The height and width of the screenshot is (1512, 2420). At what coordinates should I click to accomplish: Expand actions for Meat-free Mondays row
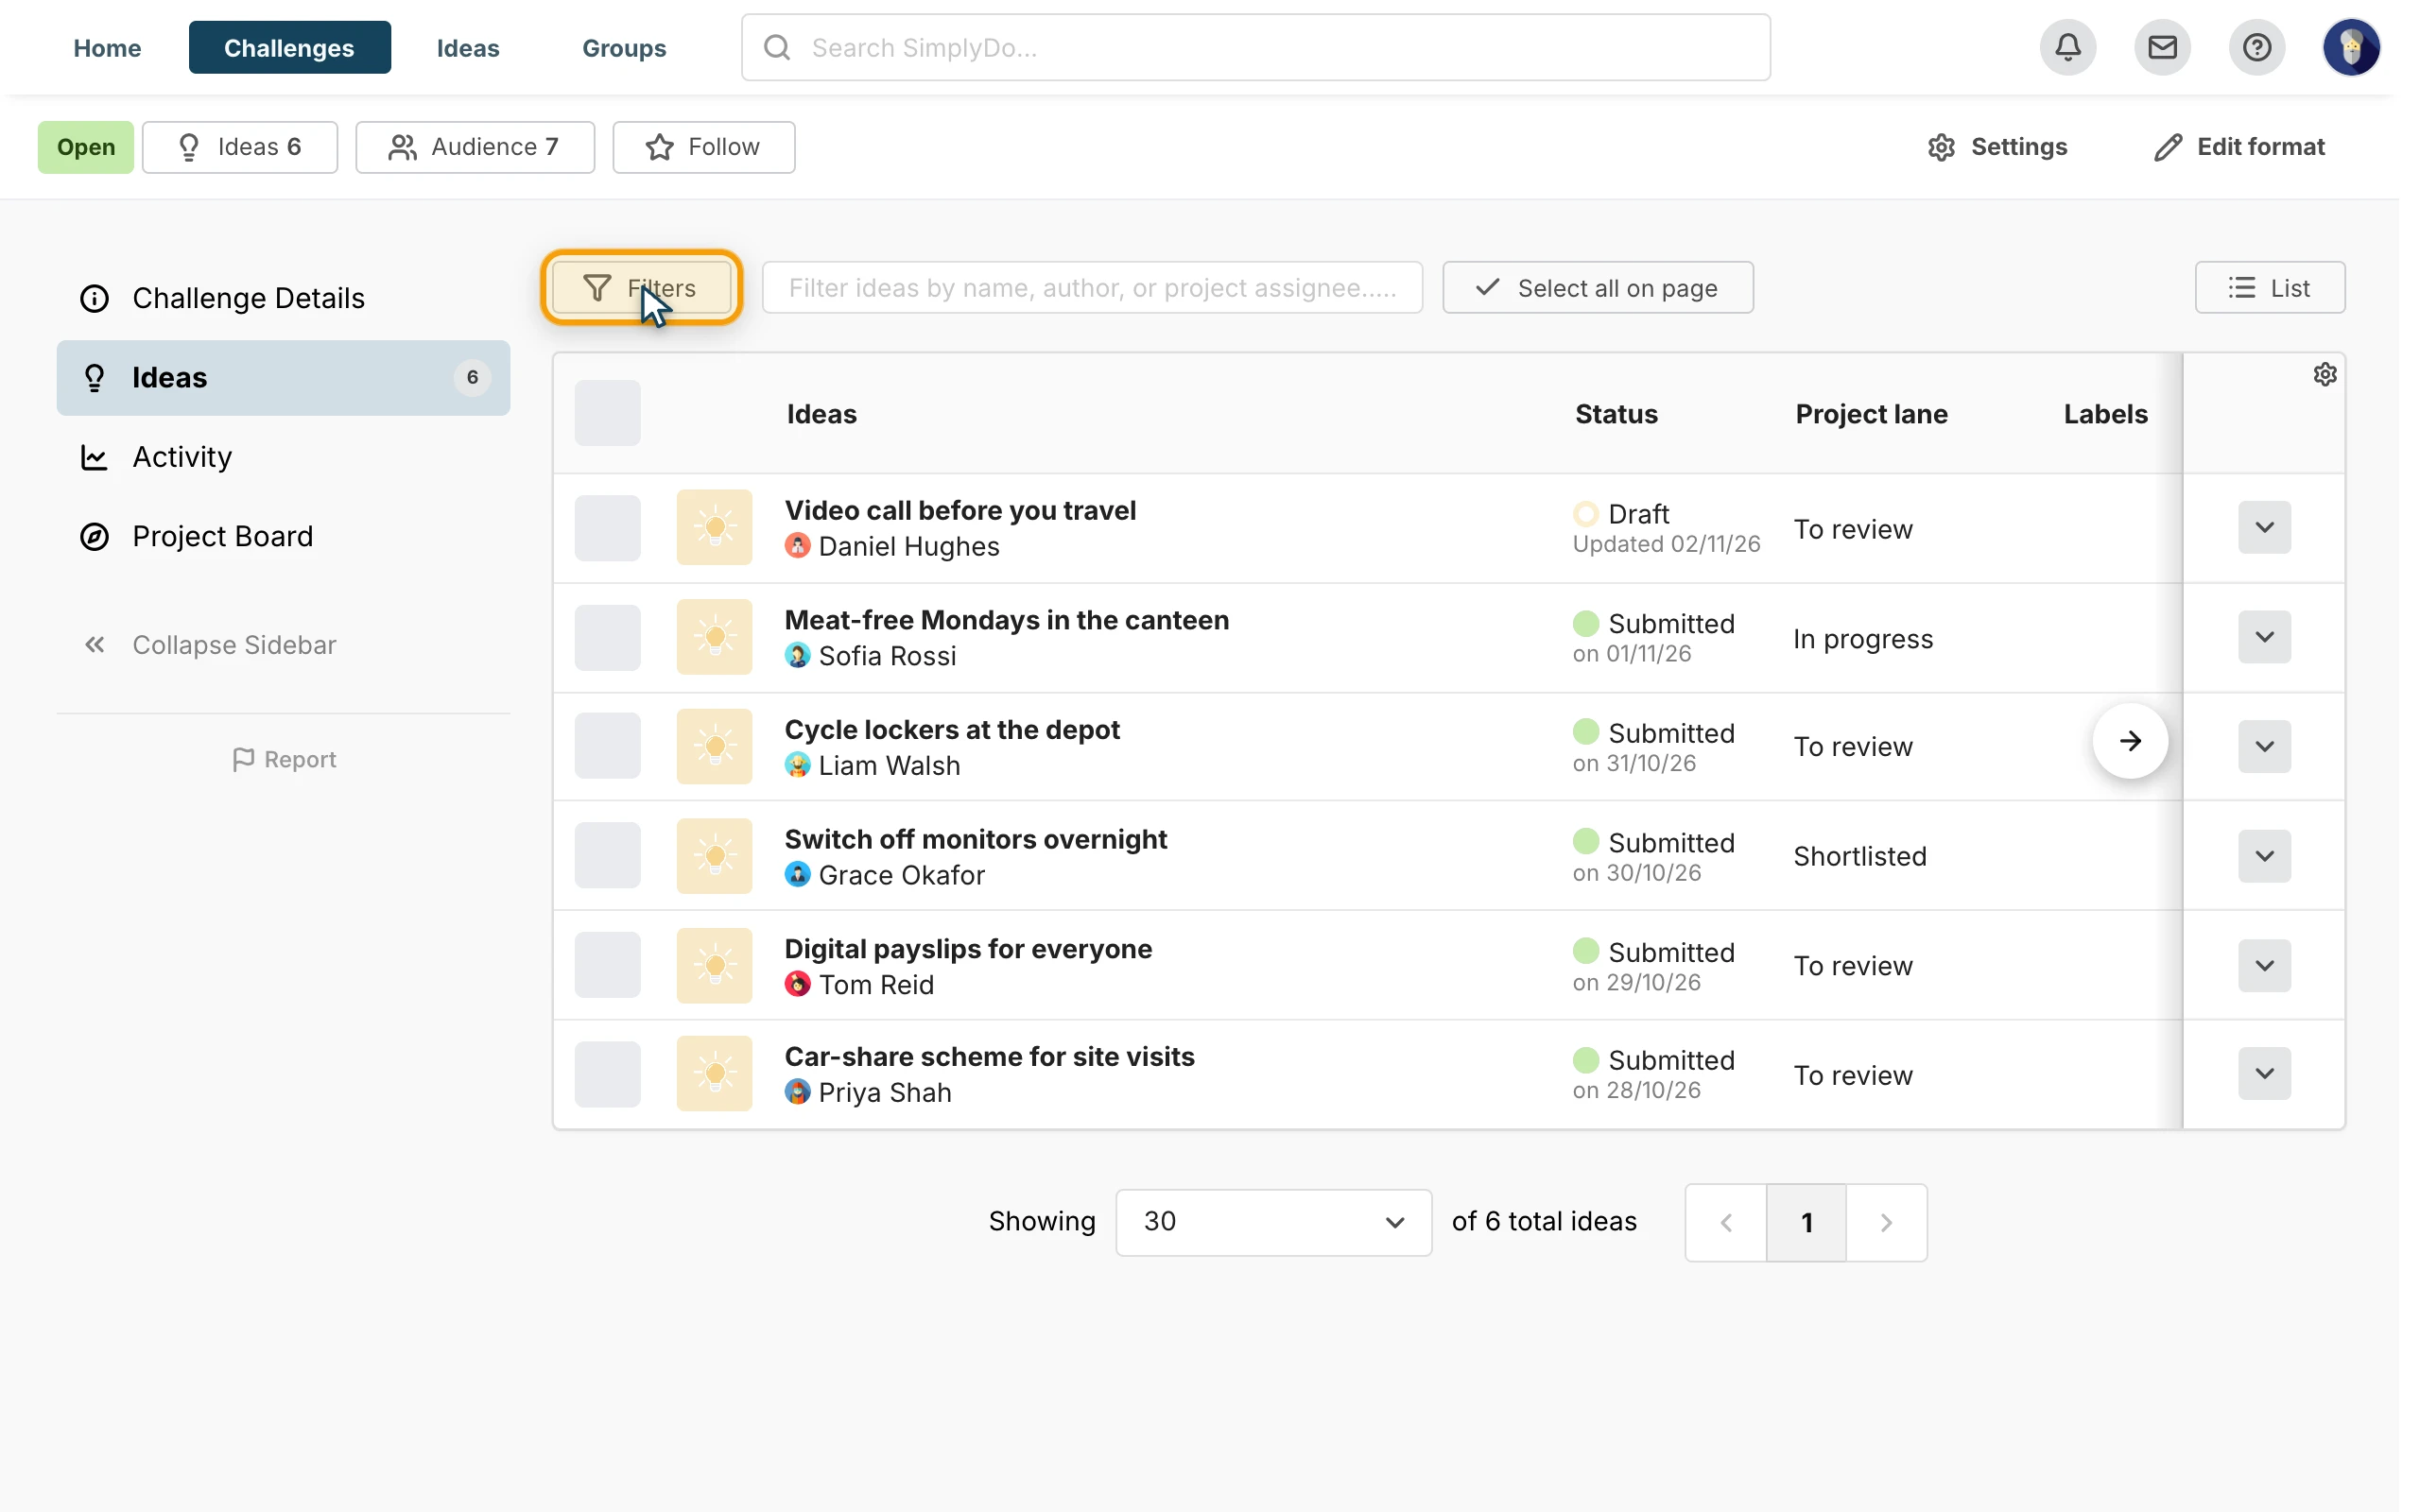point(2264,637)
